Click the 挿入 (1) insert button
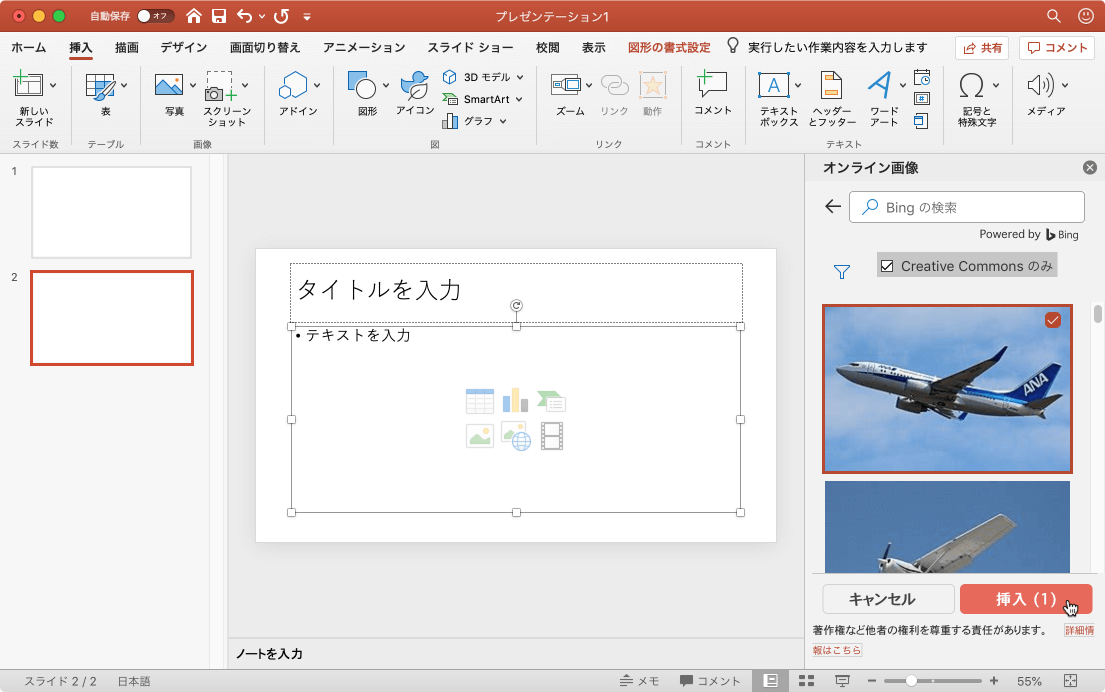The height and width of the screenshot is (692, 1105). [x=1025, y=599]
